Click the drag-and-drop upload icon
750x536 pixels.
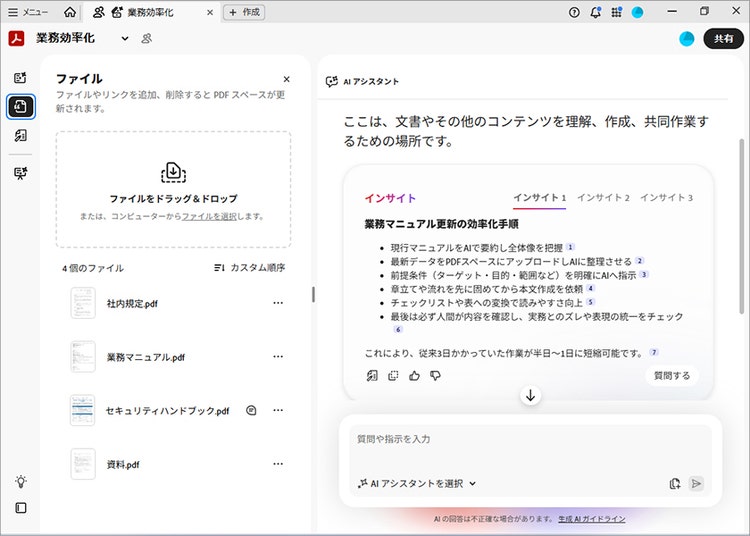(173, 173)
